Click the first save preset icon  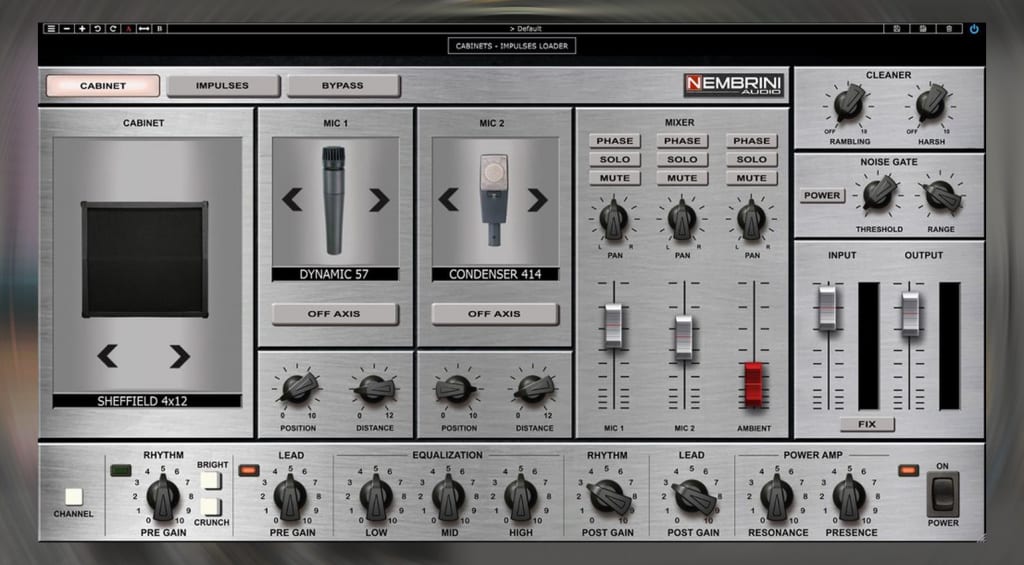[897, 29]
